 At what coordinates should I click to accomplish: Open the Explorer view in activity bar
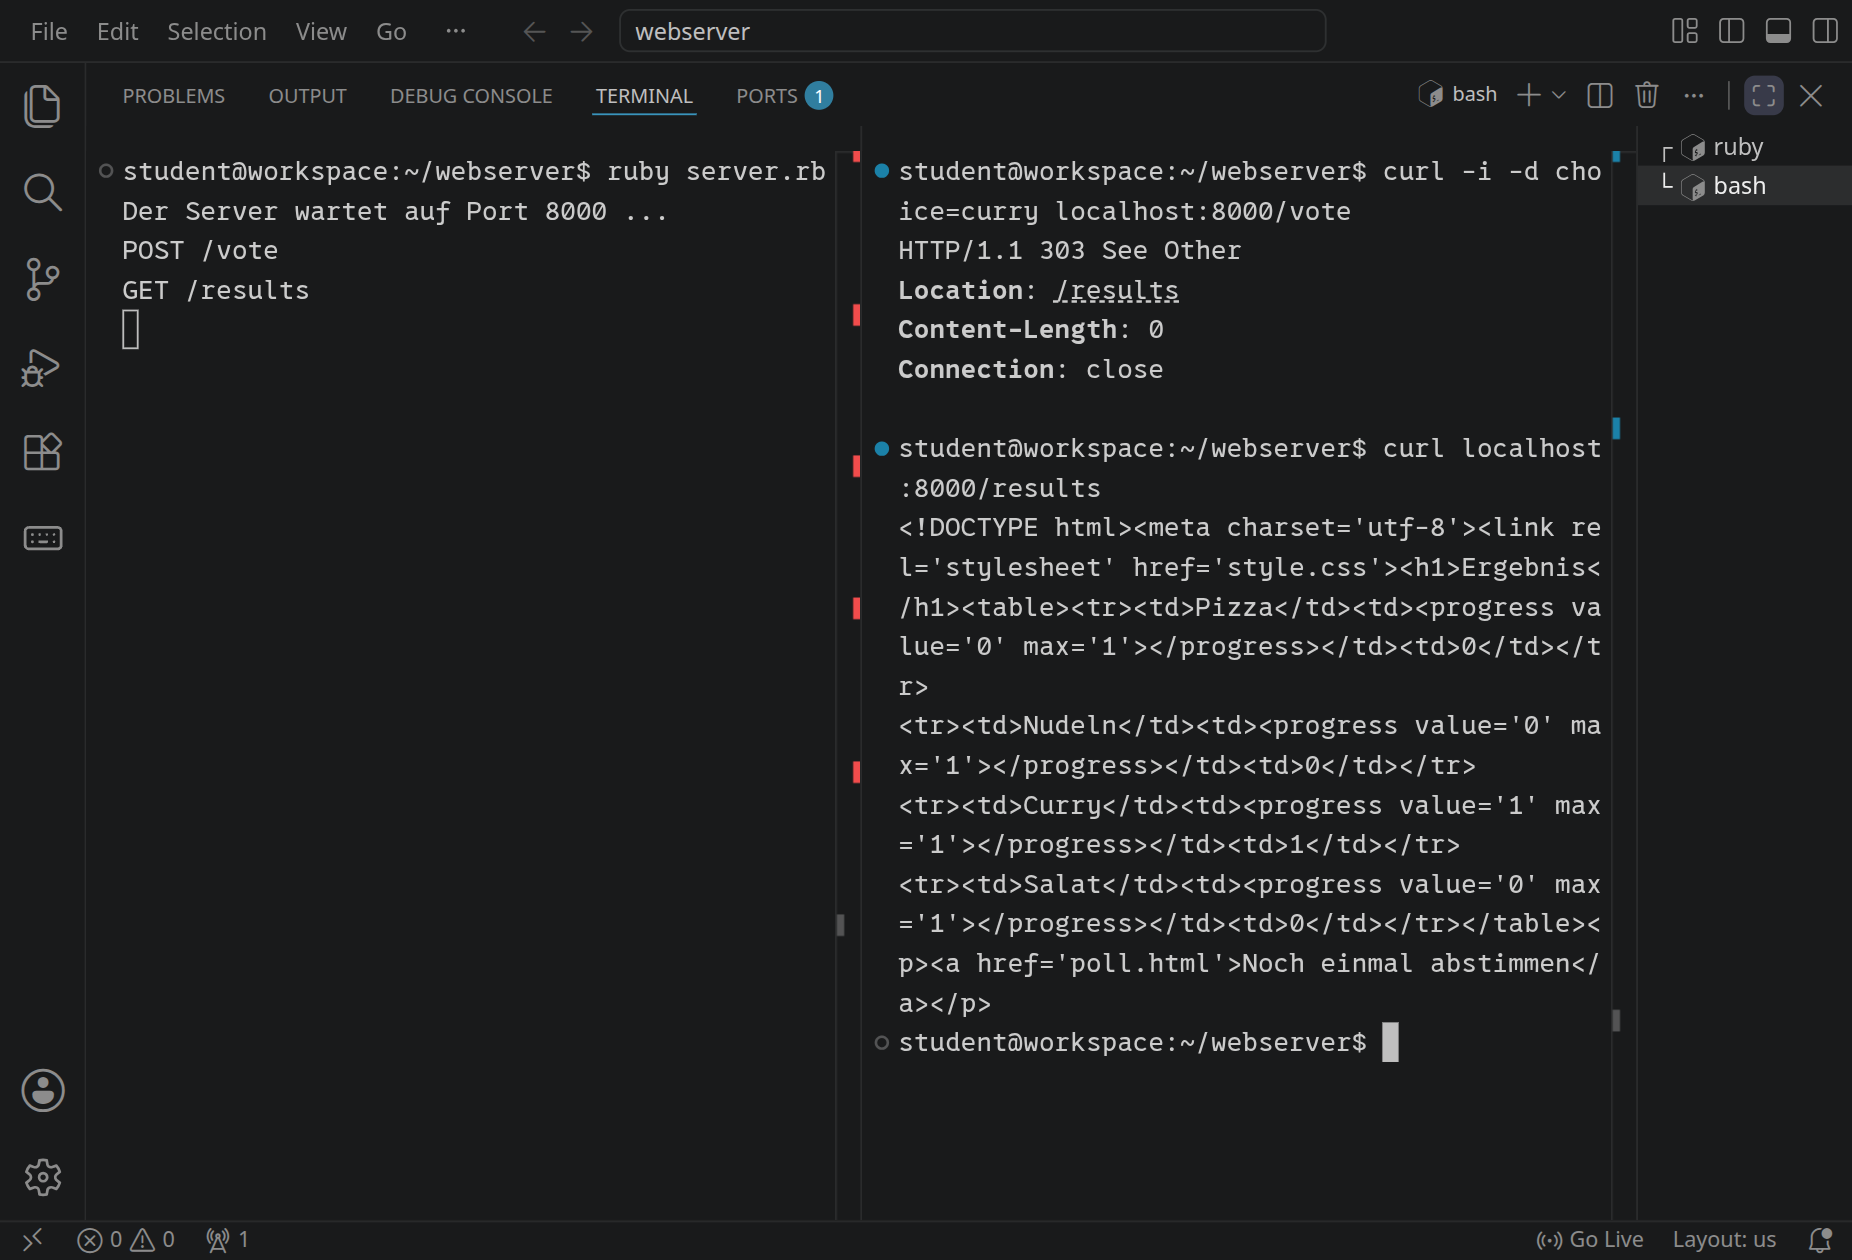click(42, 106)
